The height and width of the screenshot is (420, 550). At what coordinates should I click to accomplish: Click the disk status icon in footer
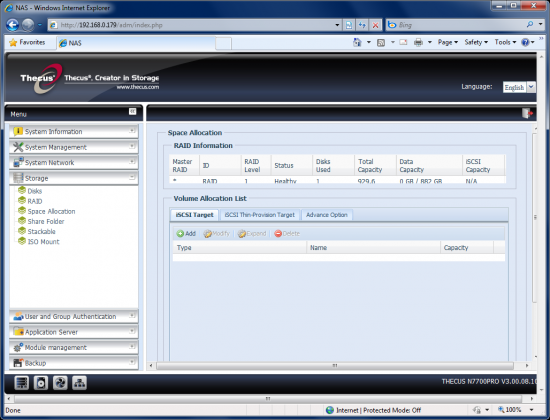click(41, 382)
